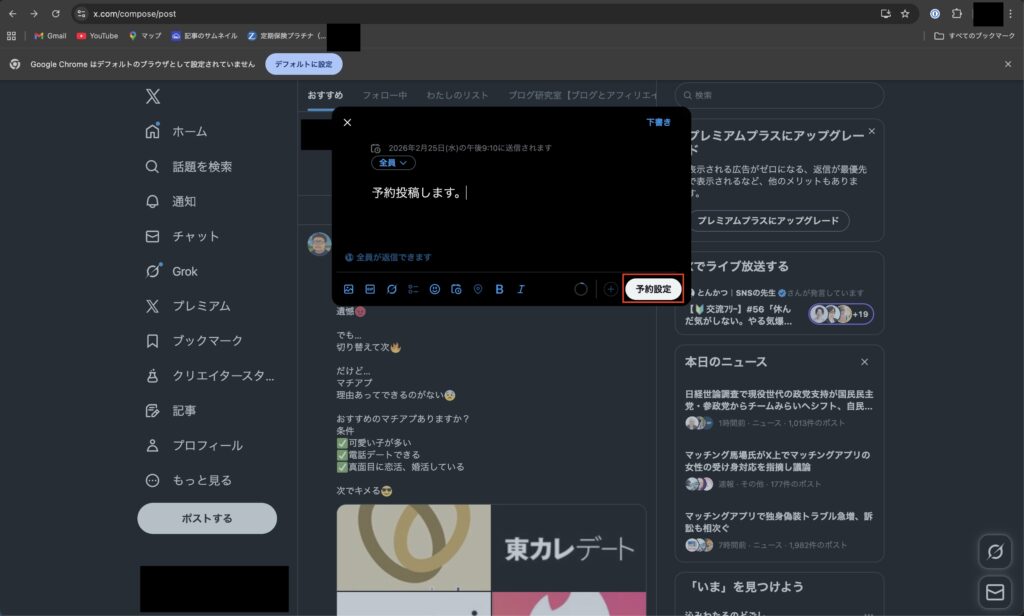
Task: Open the GIF picker
Action: pos(370,288)
